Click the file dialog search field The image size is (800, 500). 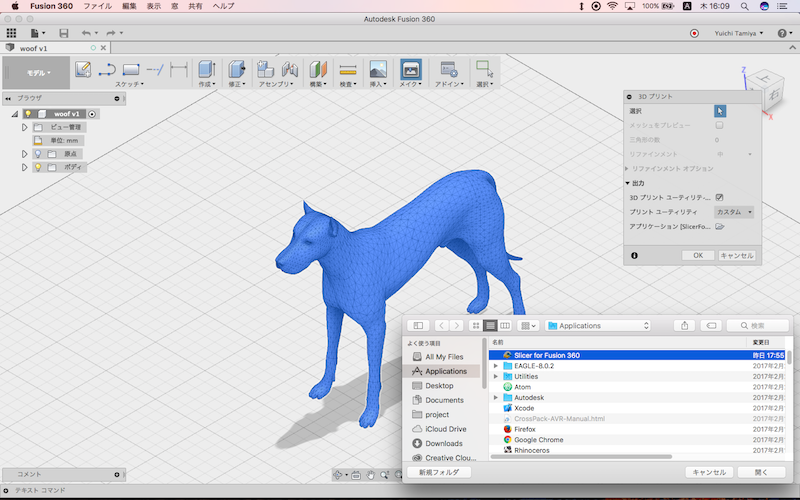758,326
